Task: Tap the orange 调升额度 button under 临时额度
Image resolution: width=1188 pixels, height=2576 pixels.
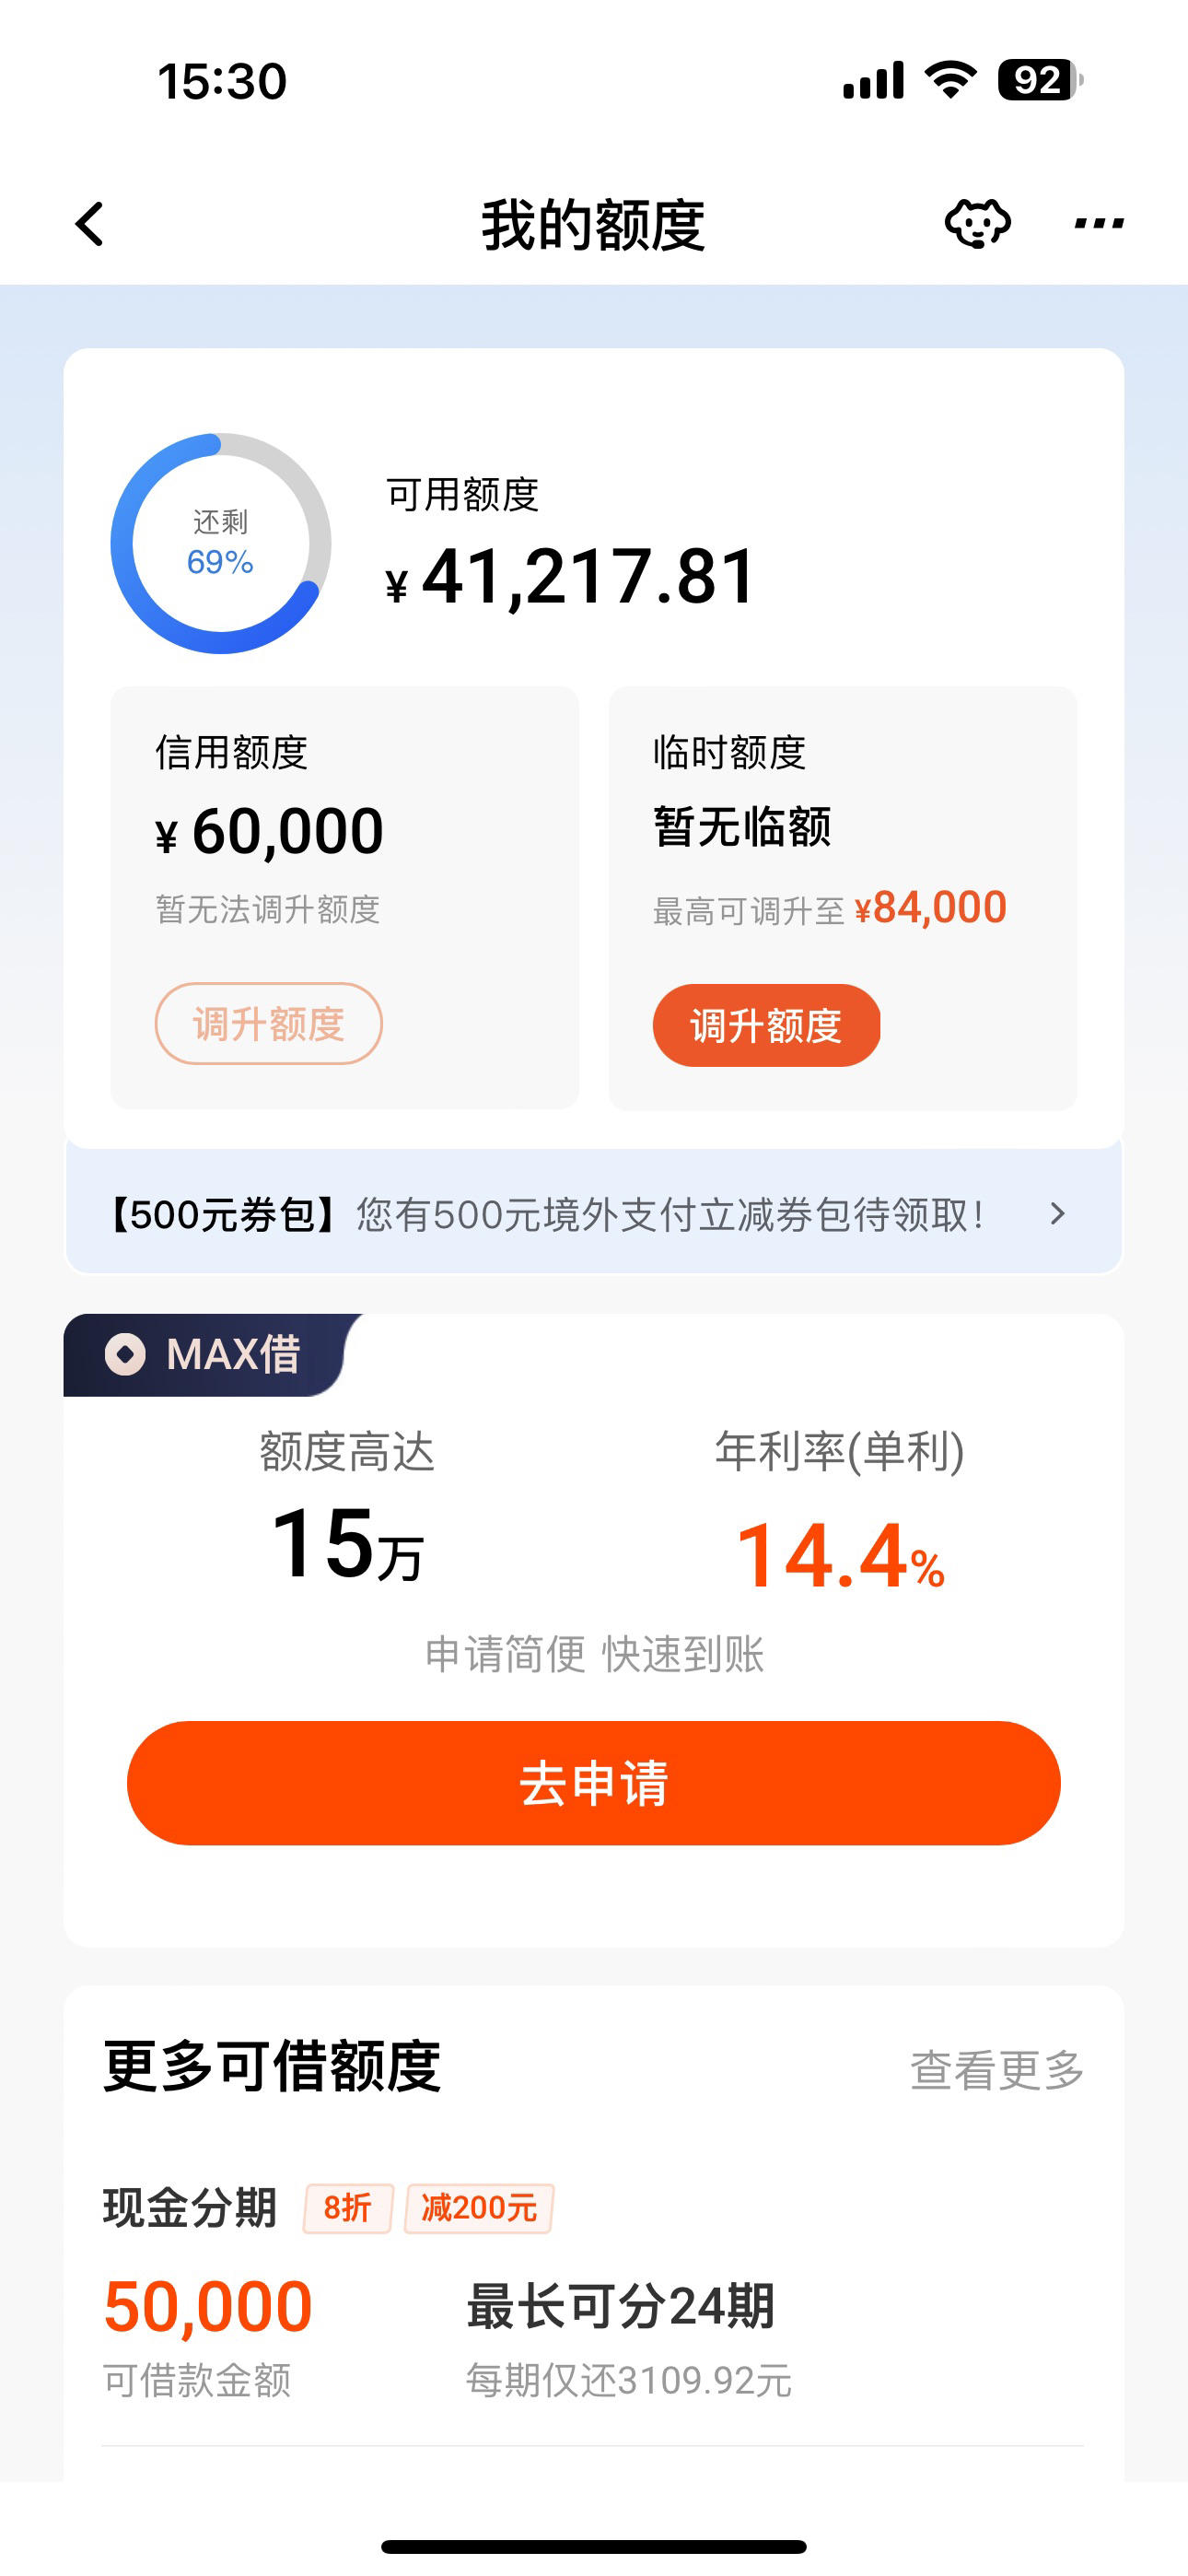Action: [x=766, y=1025]
